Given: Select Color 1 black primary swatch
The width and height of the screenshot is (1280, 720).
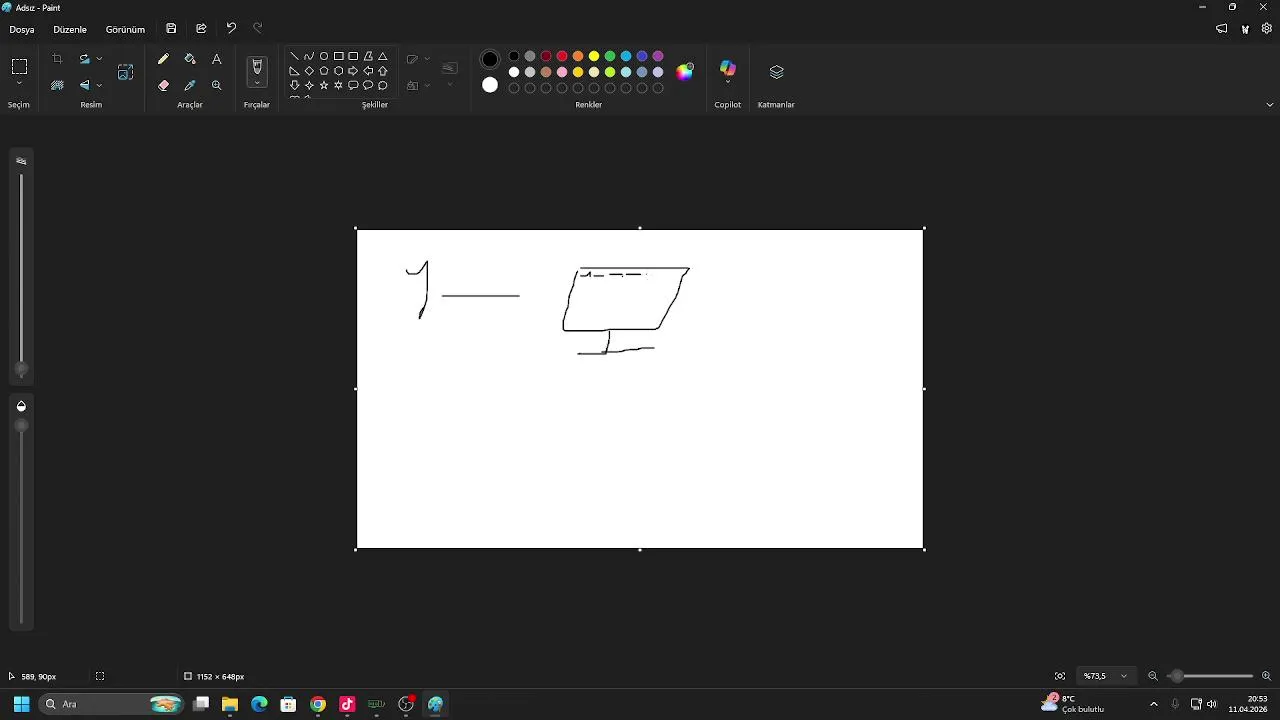Looking at the screenshot, I should pyautogui.click(x=490, y=59).
